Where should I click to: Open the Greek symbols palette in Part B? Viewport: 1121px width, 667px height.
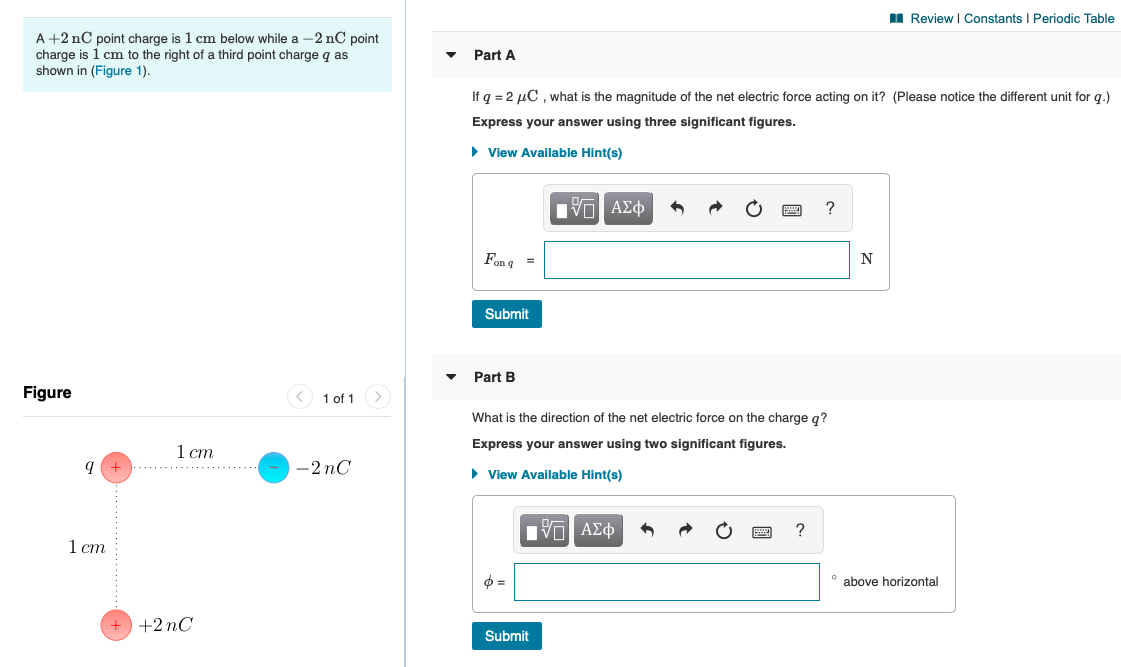(x=597, y=531)
